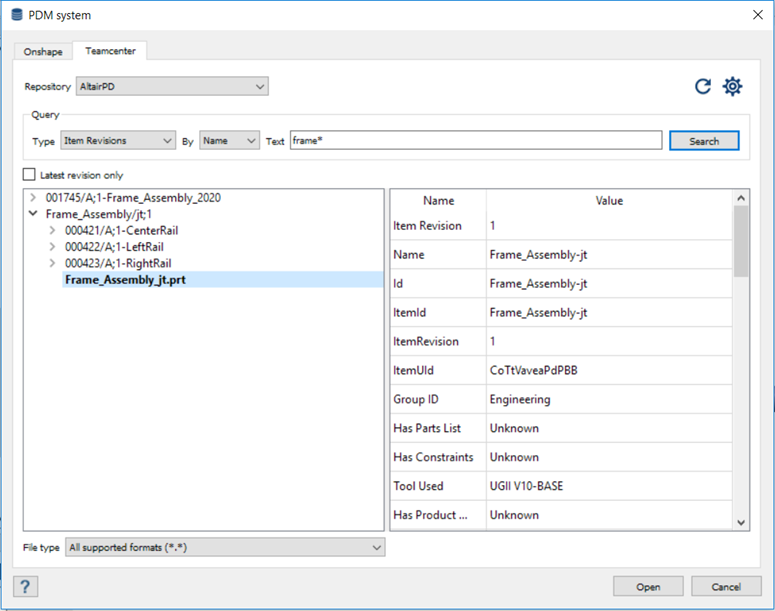This screenshot has height=611, width=775.
Task: Select the Teamcenter tab
Action: coord(110,50)
